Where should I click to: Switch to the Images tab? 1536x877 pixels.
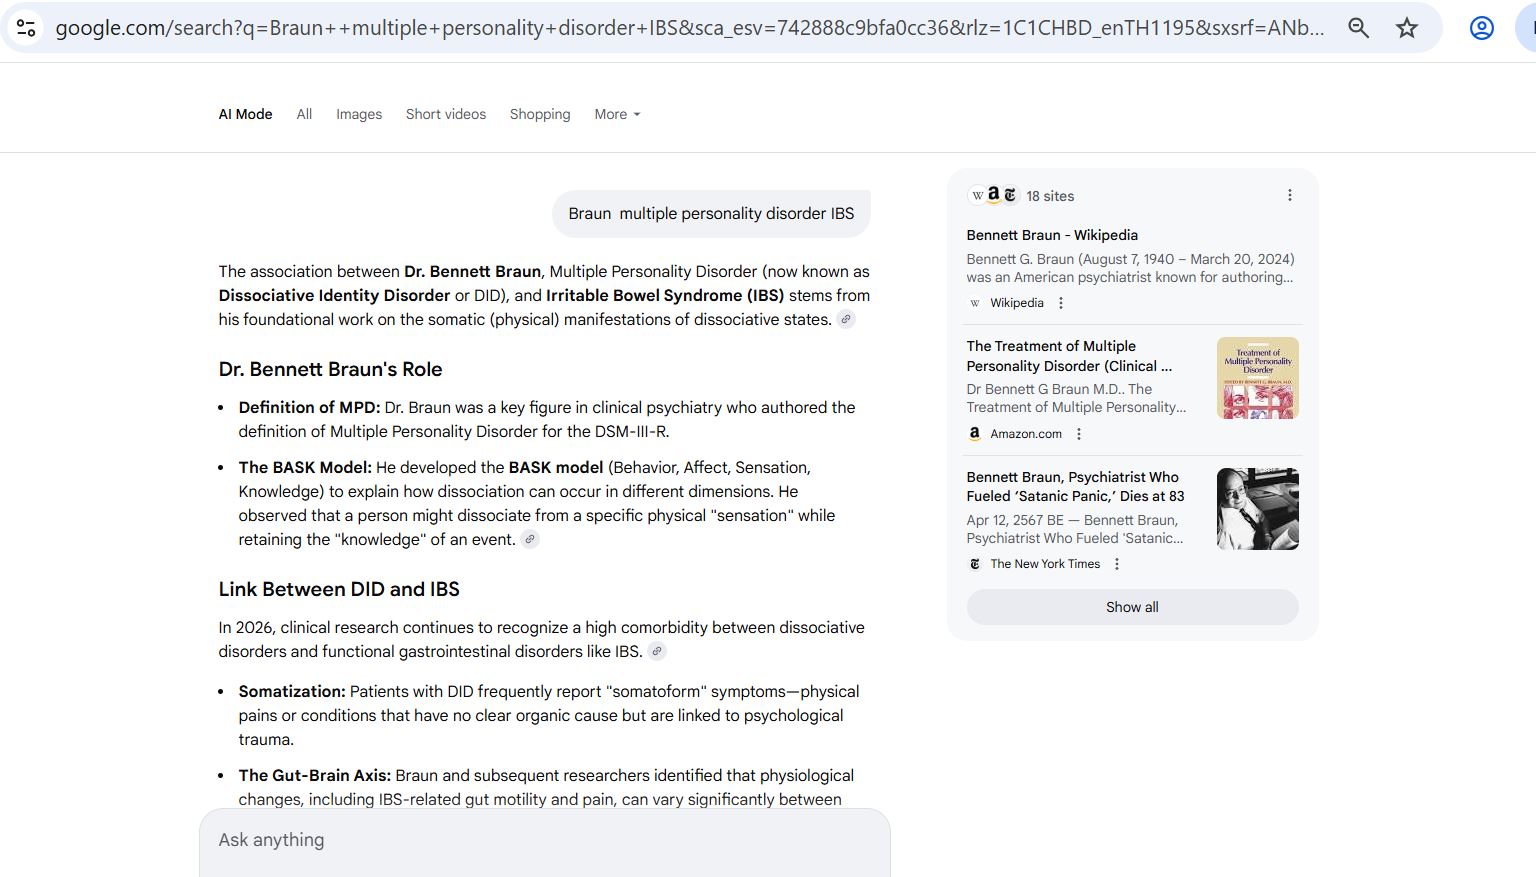[x=359, y=114]
